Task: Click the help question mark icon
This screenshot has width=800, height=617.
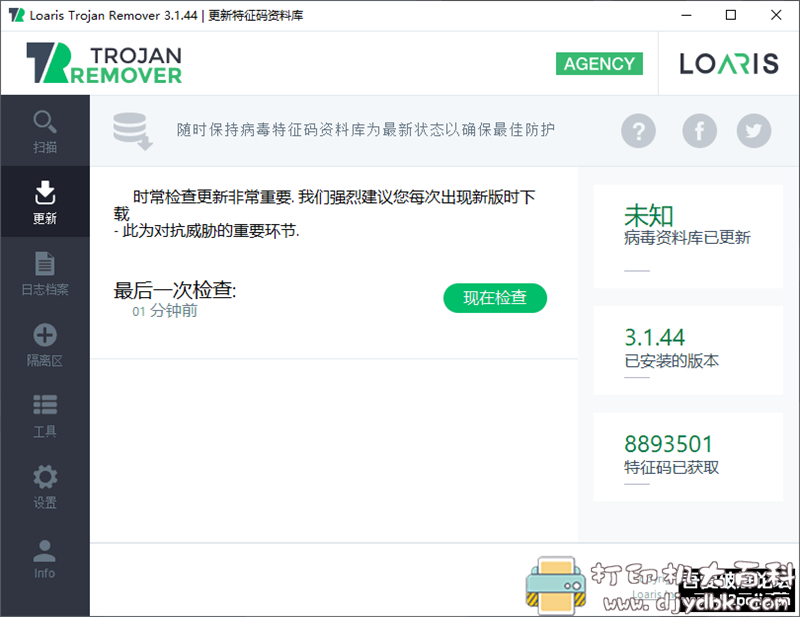Action: (638, 131)
